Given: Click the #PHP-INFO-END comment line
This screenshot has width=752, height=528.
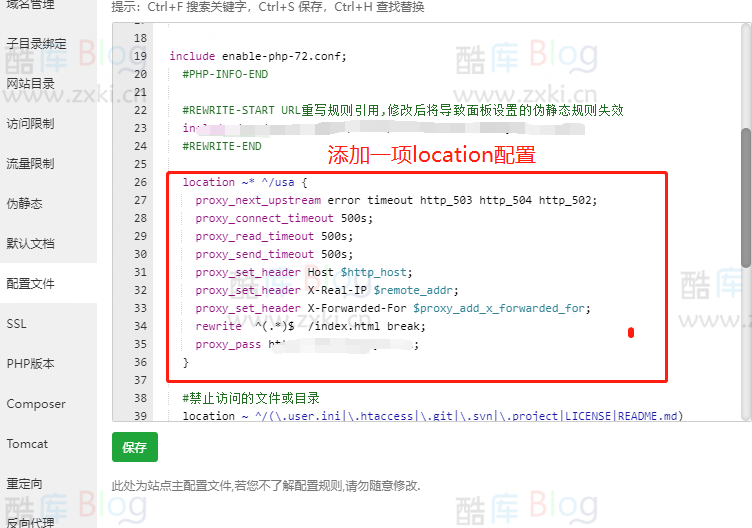Looking at the screenshot, I should click(x=225, y=74).
